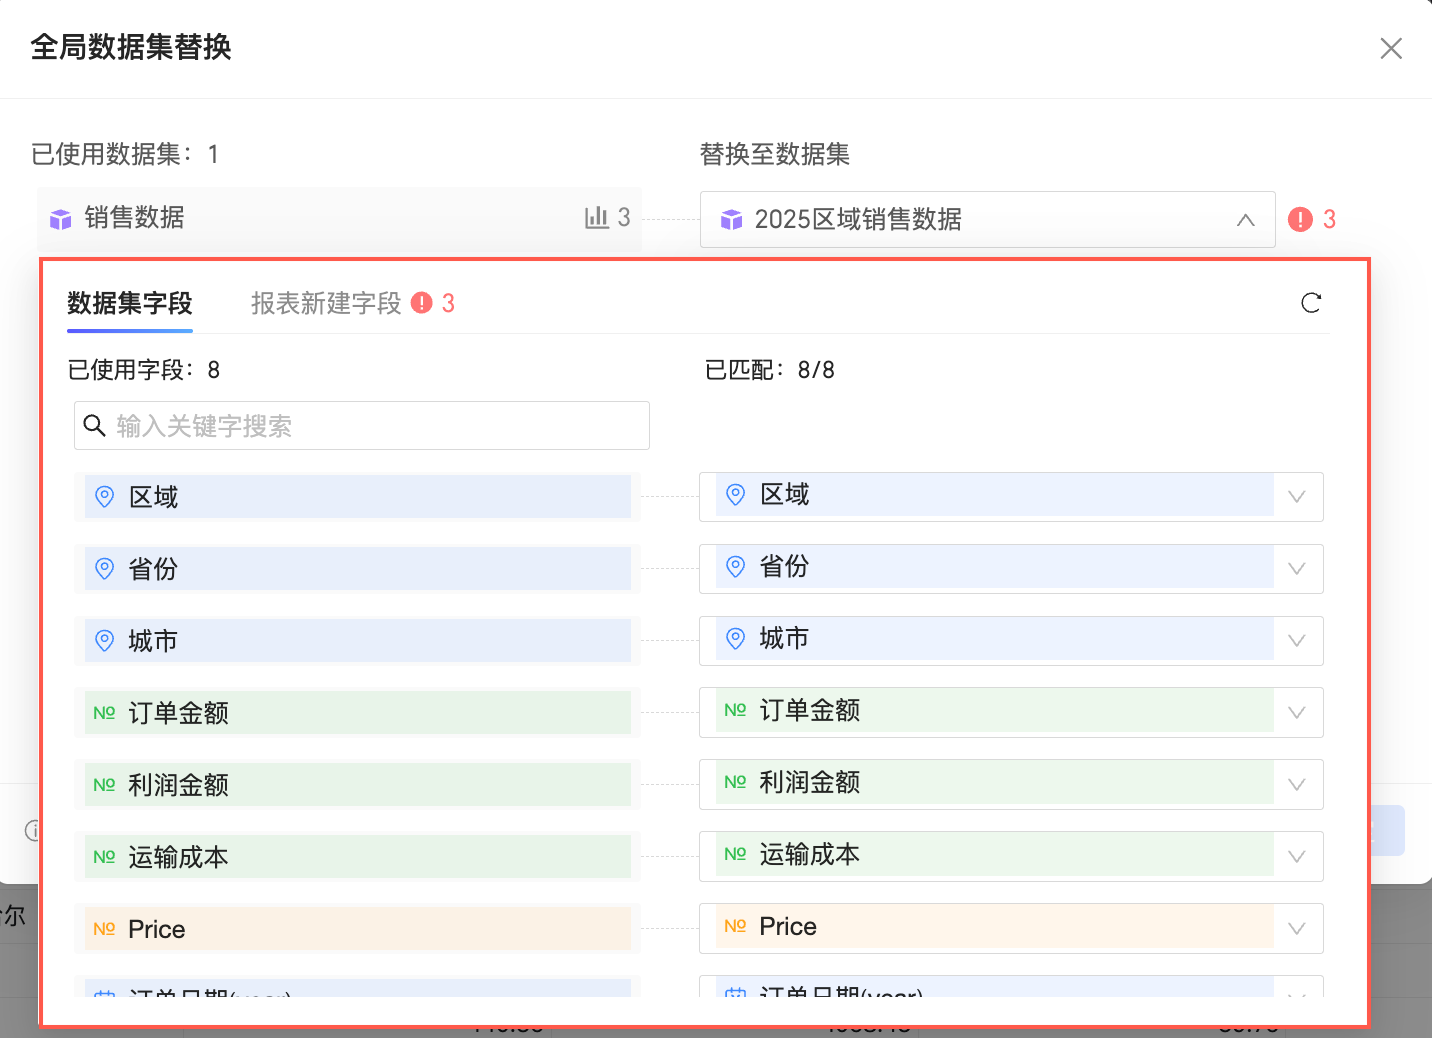
Task: Click number icon of used field 订单金额
Action: tap(104, 713)
